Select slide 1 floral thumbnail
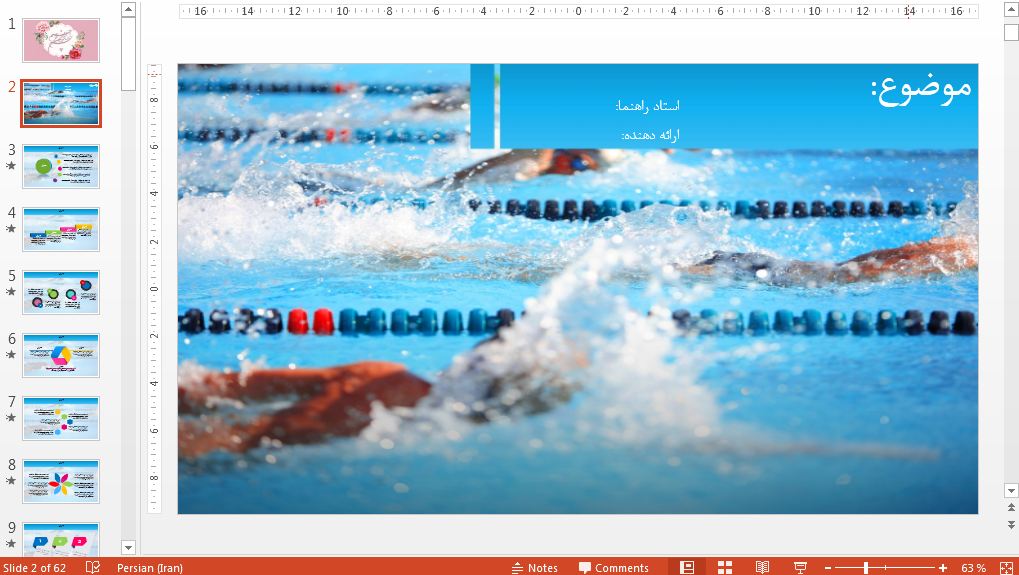The image size is (1019, 575). point(61,40)
